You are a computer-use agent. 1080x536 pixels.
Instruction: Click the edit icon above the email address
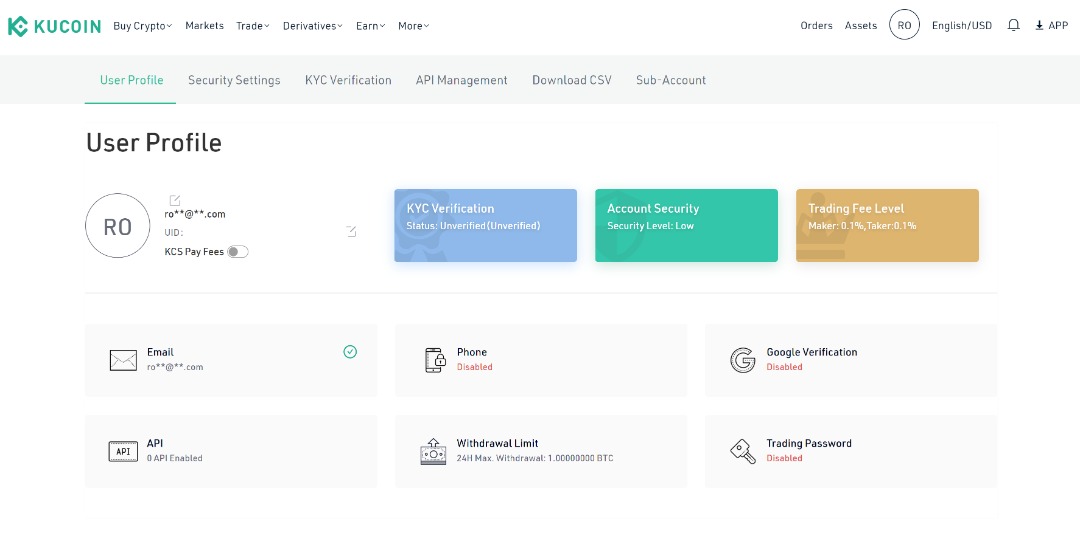[175, 200]
